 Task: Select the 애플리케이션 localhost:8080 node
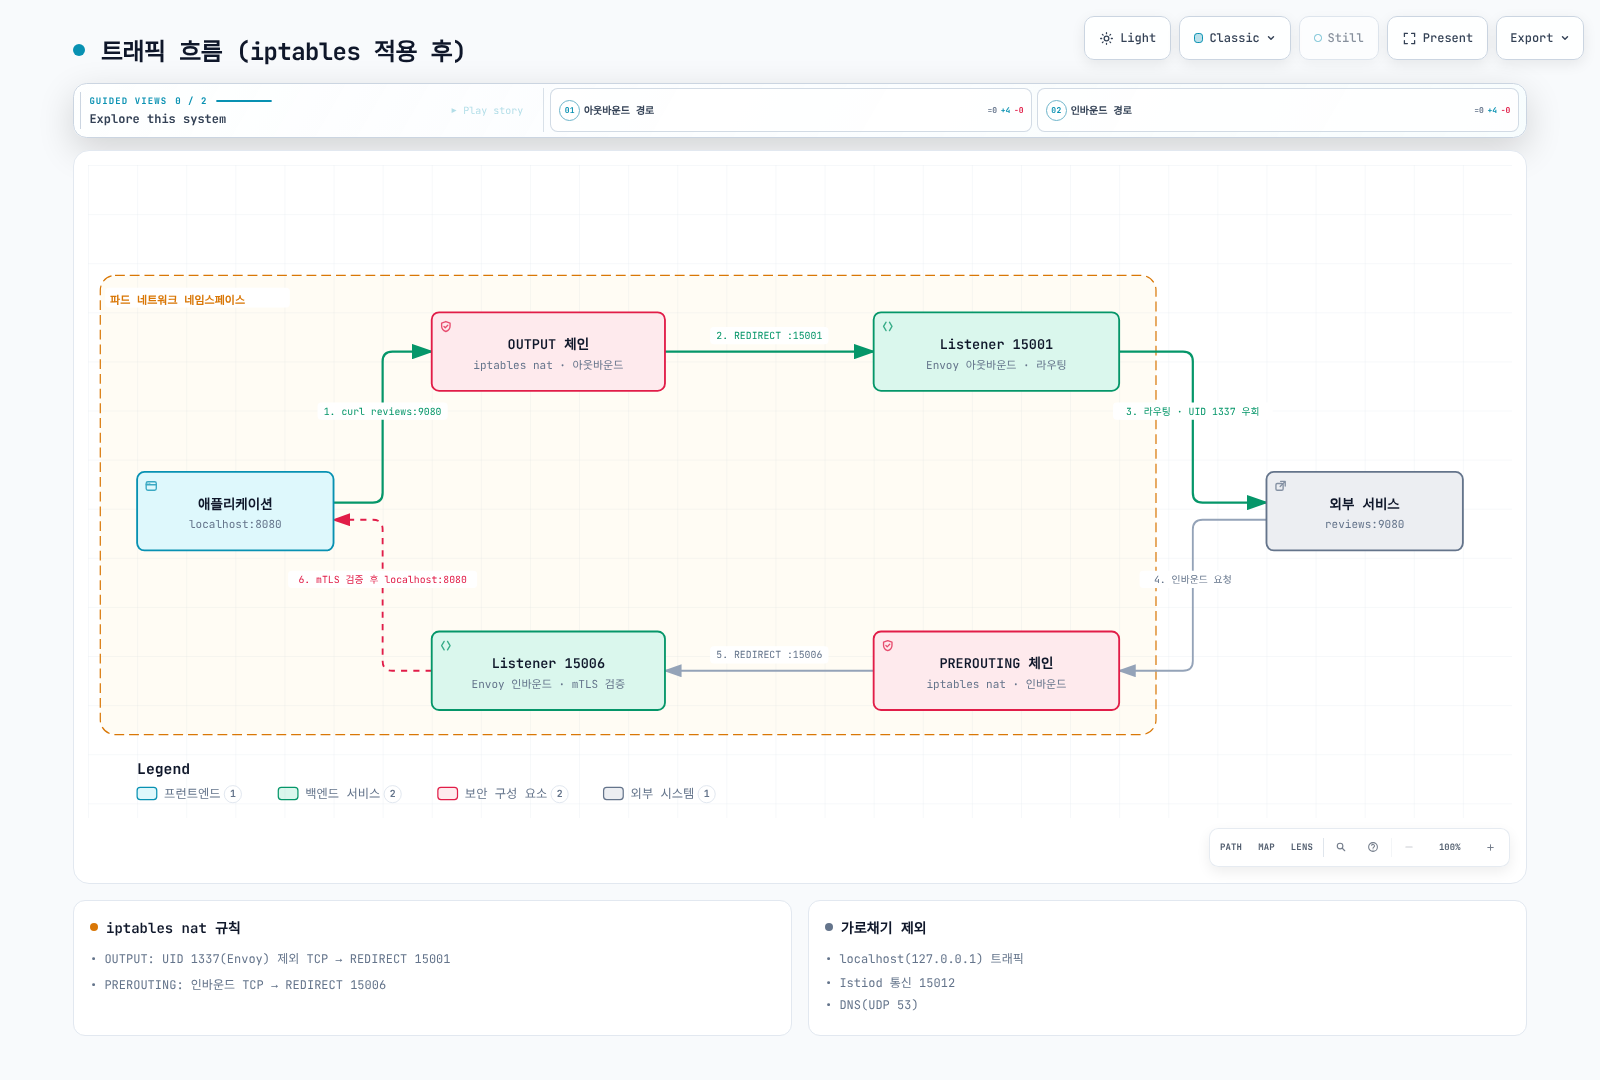click(x=235, y=511)
